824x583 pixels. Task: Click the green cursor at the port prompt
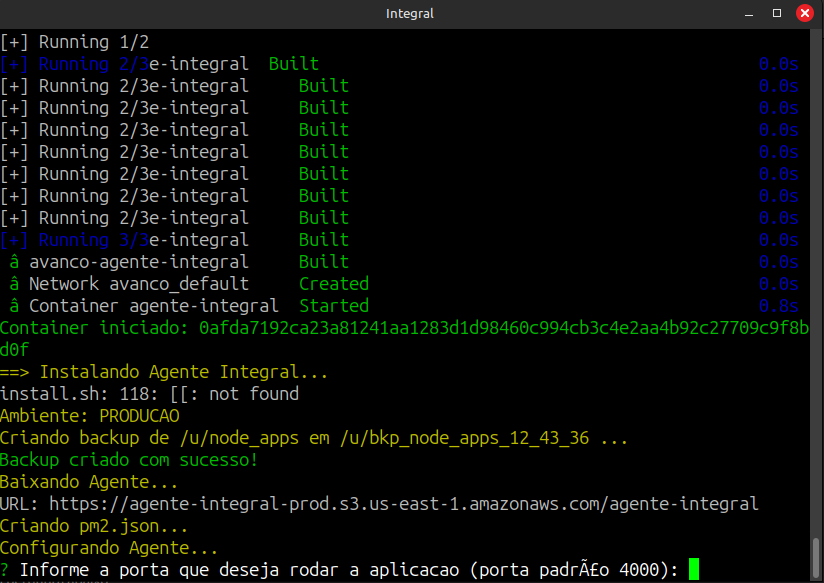click(x=694, y=570)
